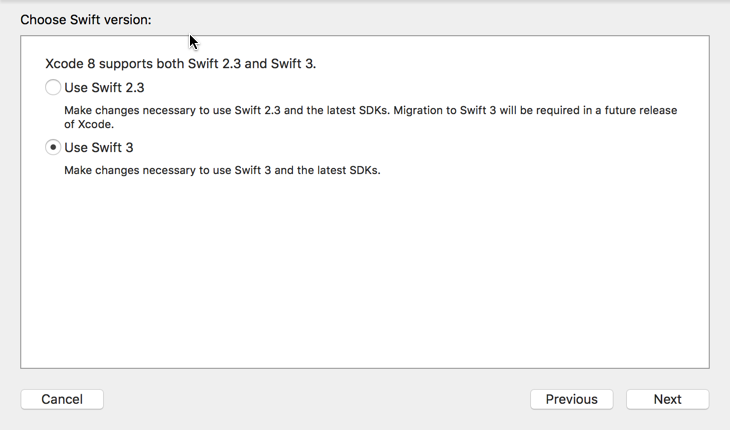Click the "Use Swift 2.3" label text
The width and height of the screenshot is (730, 430).
104,88
